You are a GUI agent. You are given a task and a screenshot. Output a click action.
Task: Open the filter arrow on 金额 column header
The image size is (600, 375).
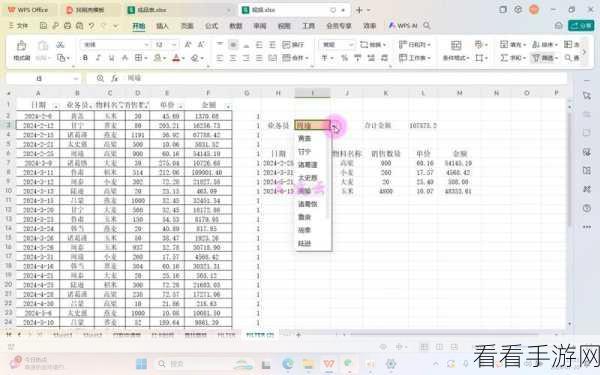click(228, 106)
